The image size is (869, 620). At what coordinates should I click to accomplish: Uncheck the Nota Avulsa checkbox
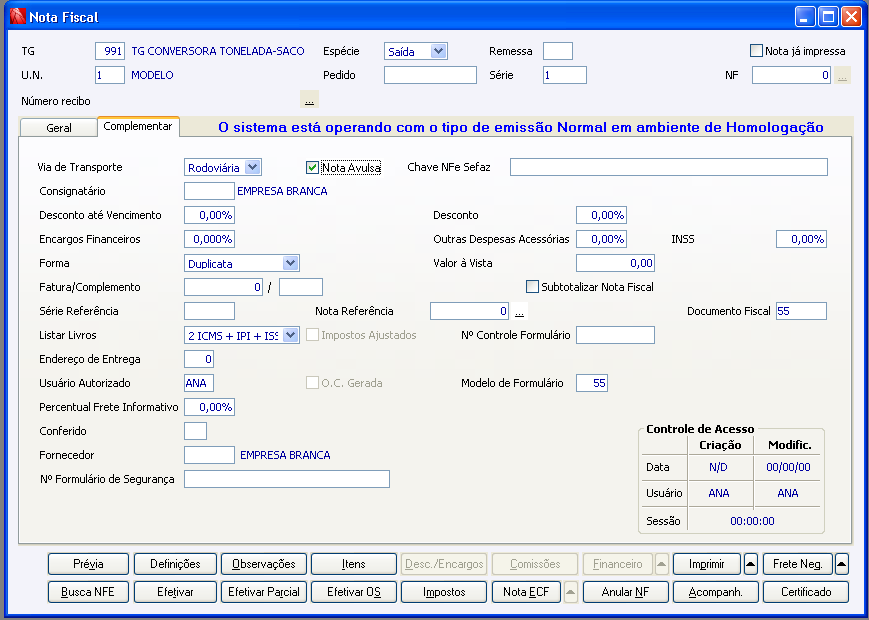click(x=313, y=167)
